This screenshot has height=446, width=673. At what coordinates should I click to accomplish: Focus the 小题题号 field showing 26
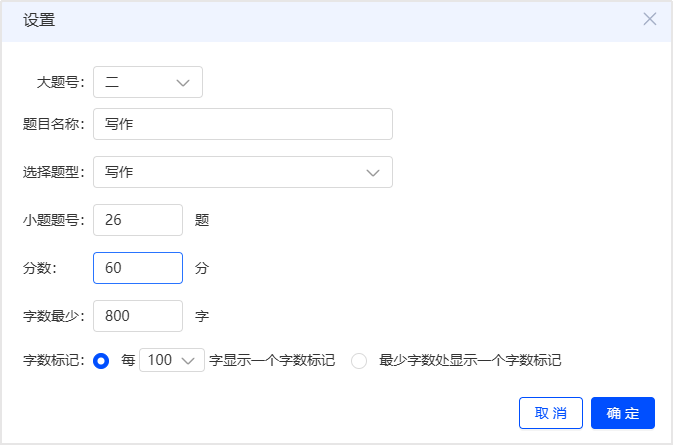click(138, 220)
